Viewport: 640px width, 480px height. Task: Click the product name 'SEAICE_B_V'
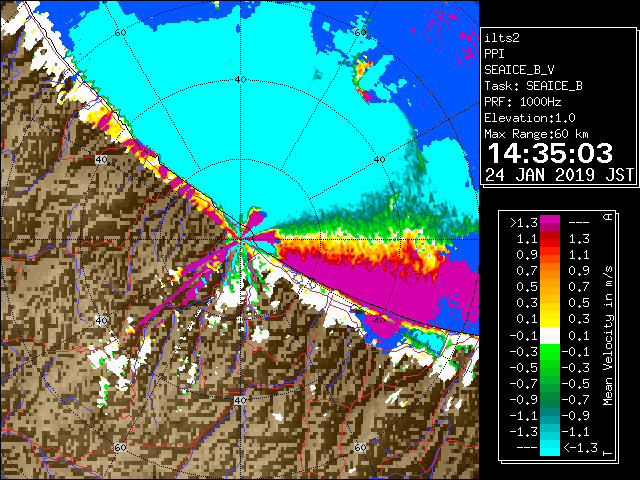519,70
